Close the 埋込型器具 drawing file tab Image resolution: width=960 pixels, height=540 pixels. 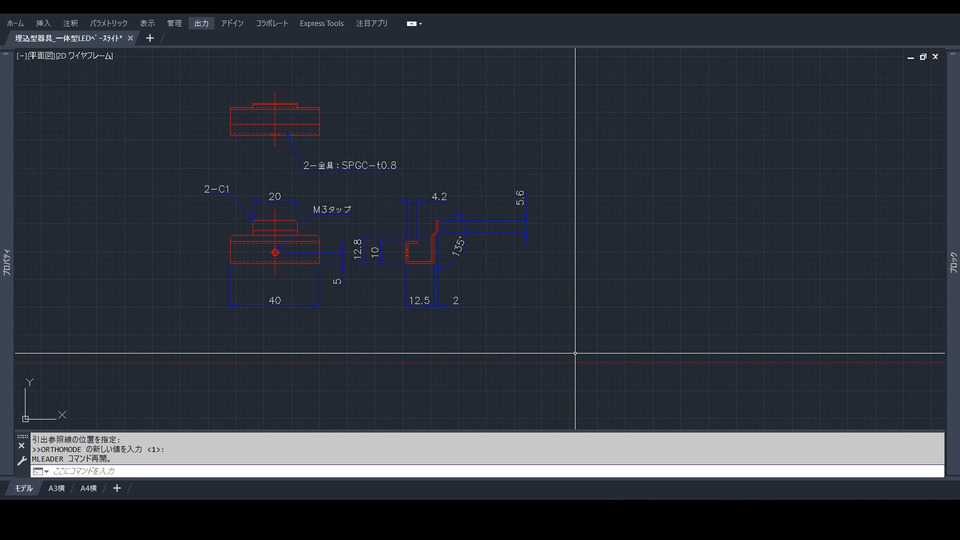tap(130, 38)
